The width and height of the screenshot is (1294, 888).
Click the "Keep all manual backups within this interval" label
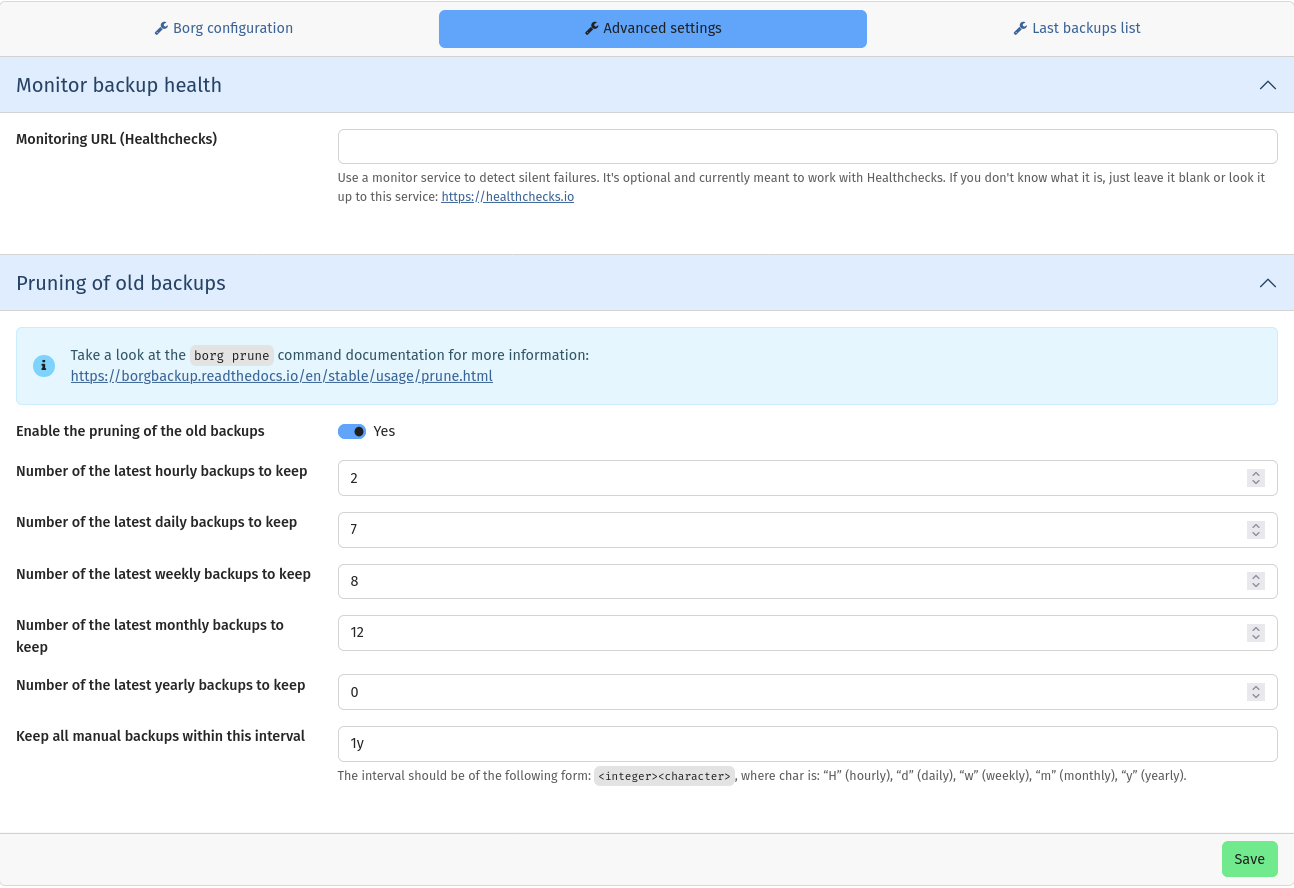(x=160, y=736)
